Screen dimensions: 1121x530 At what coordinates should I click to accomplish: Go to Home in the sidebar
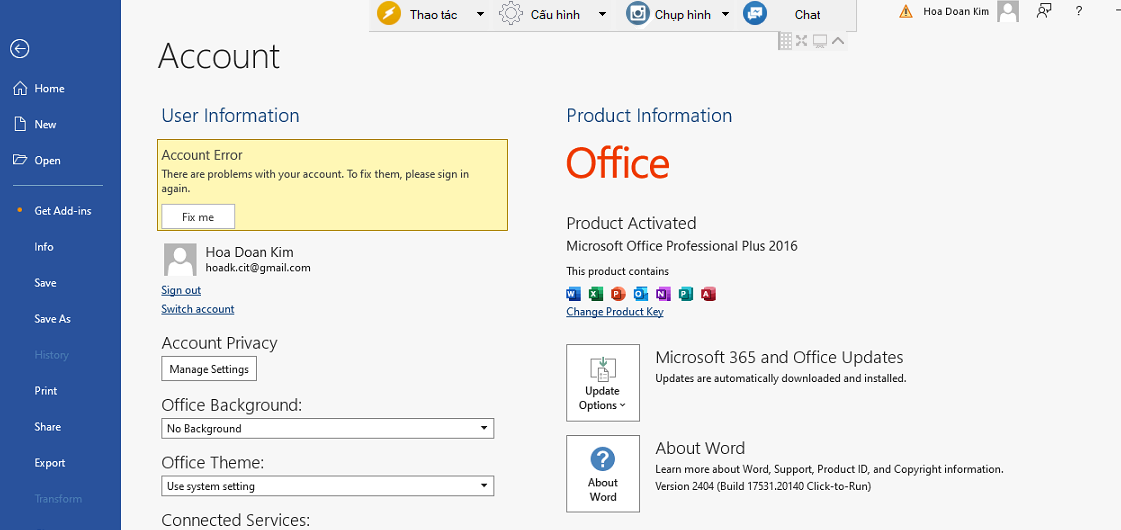[x=49, y=89]
